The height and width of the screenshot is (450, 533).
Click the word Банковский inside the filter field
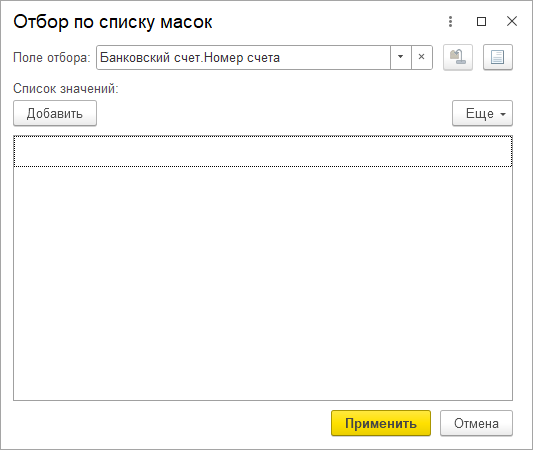click(135, 57)
